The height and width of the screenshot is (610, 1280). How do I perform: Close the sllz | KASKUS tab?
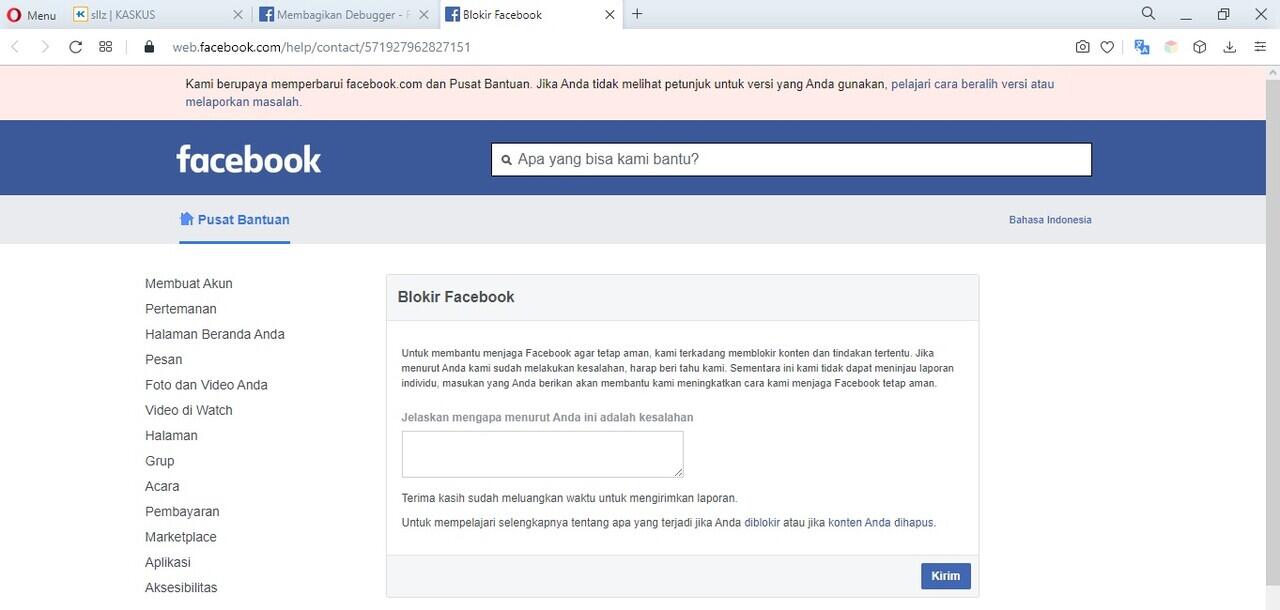[x=237, y=15]
